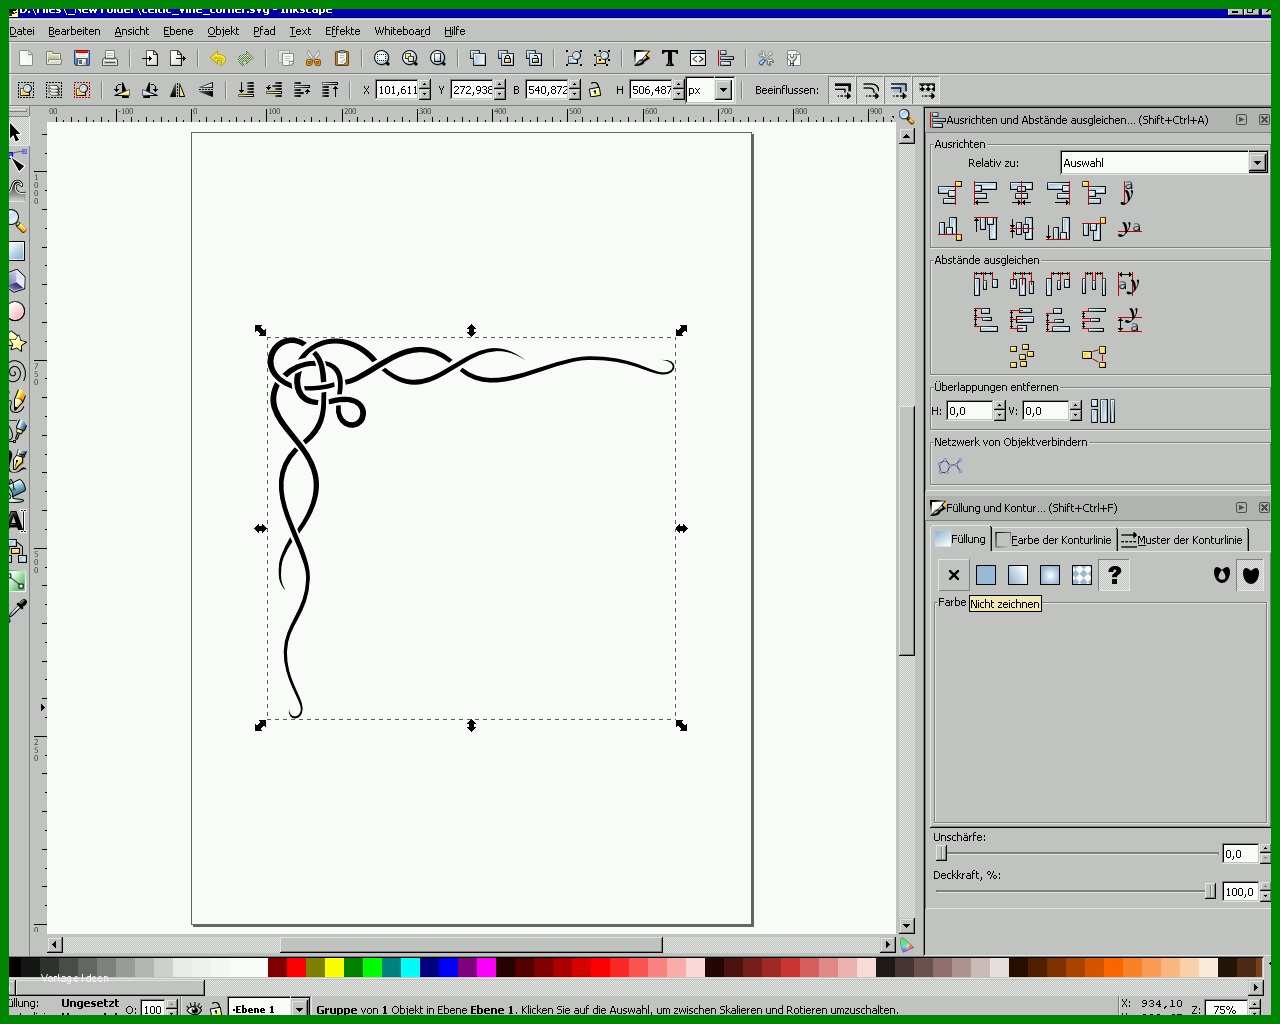The height and width of the screenshot is (1024, 1280).
Task: Click the Paste clipboard icon
Action: coord(342,59)
